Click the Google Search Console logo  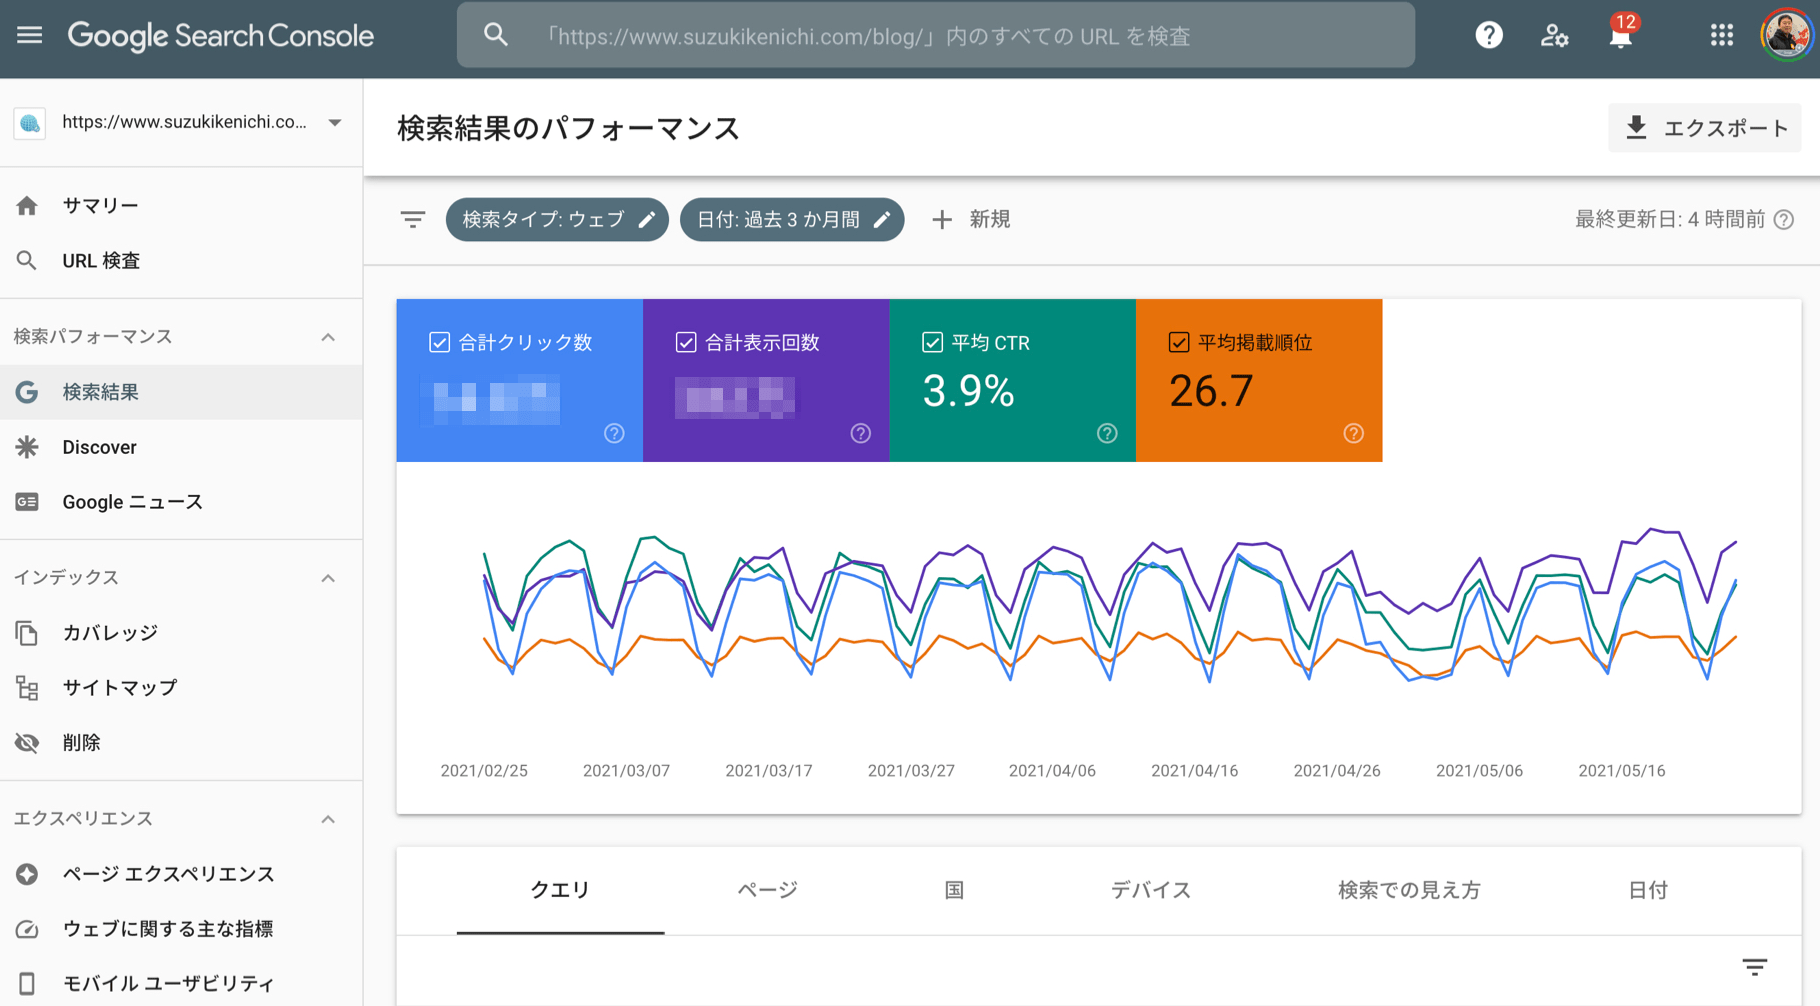tap(220, 36)
